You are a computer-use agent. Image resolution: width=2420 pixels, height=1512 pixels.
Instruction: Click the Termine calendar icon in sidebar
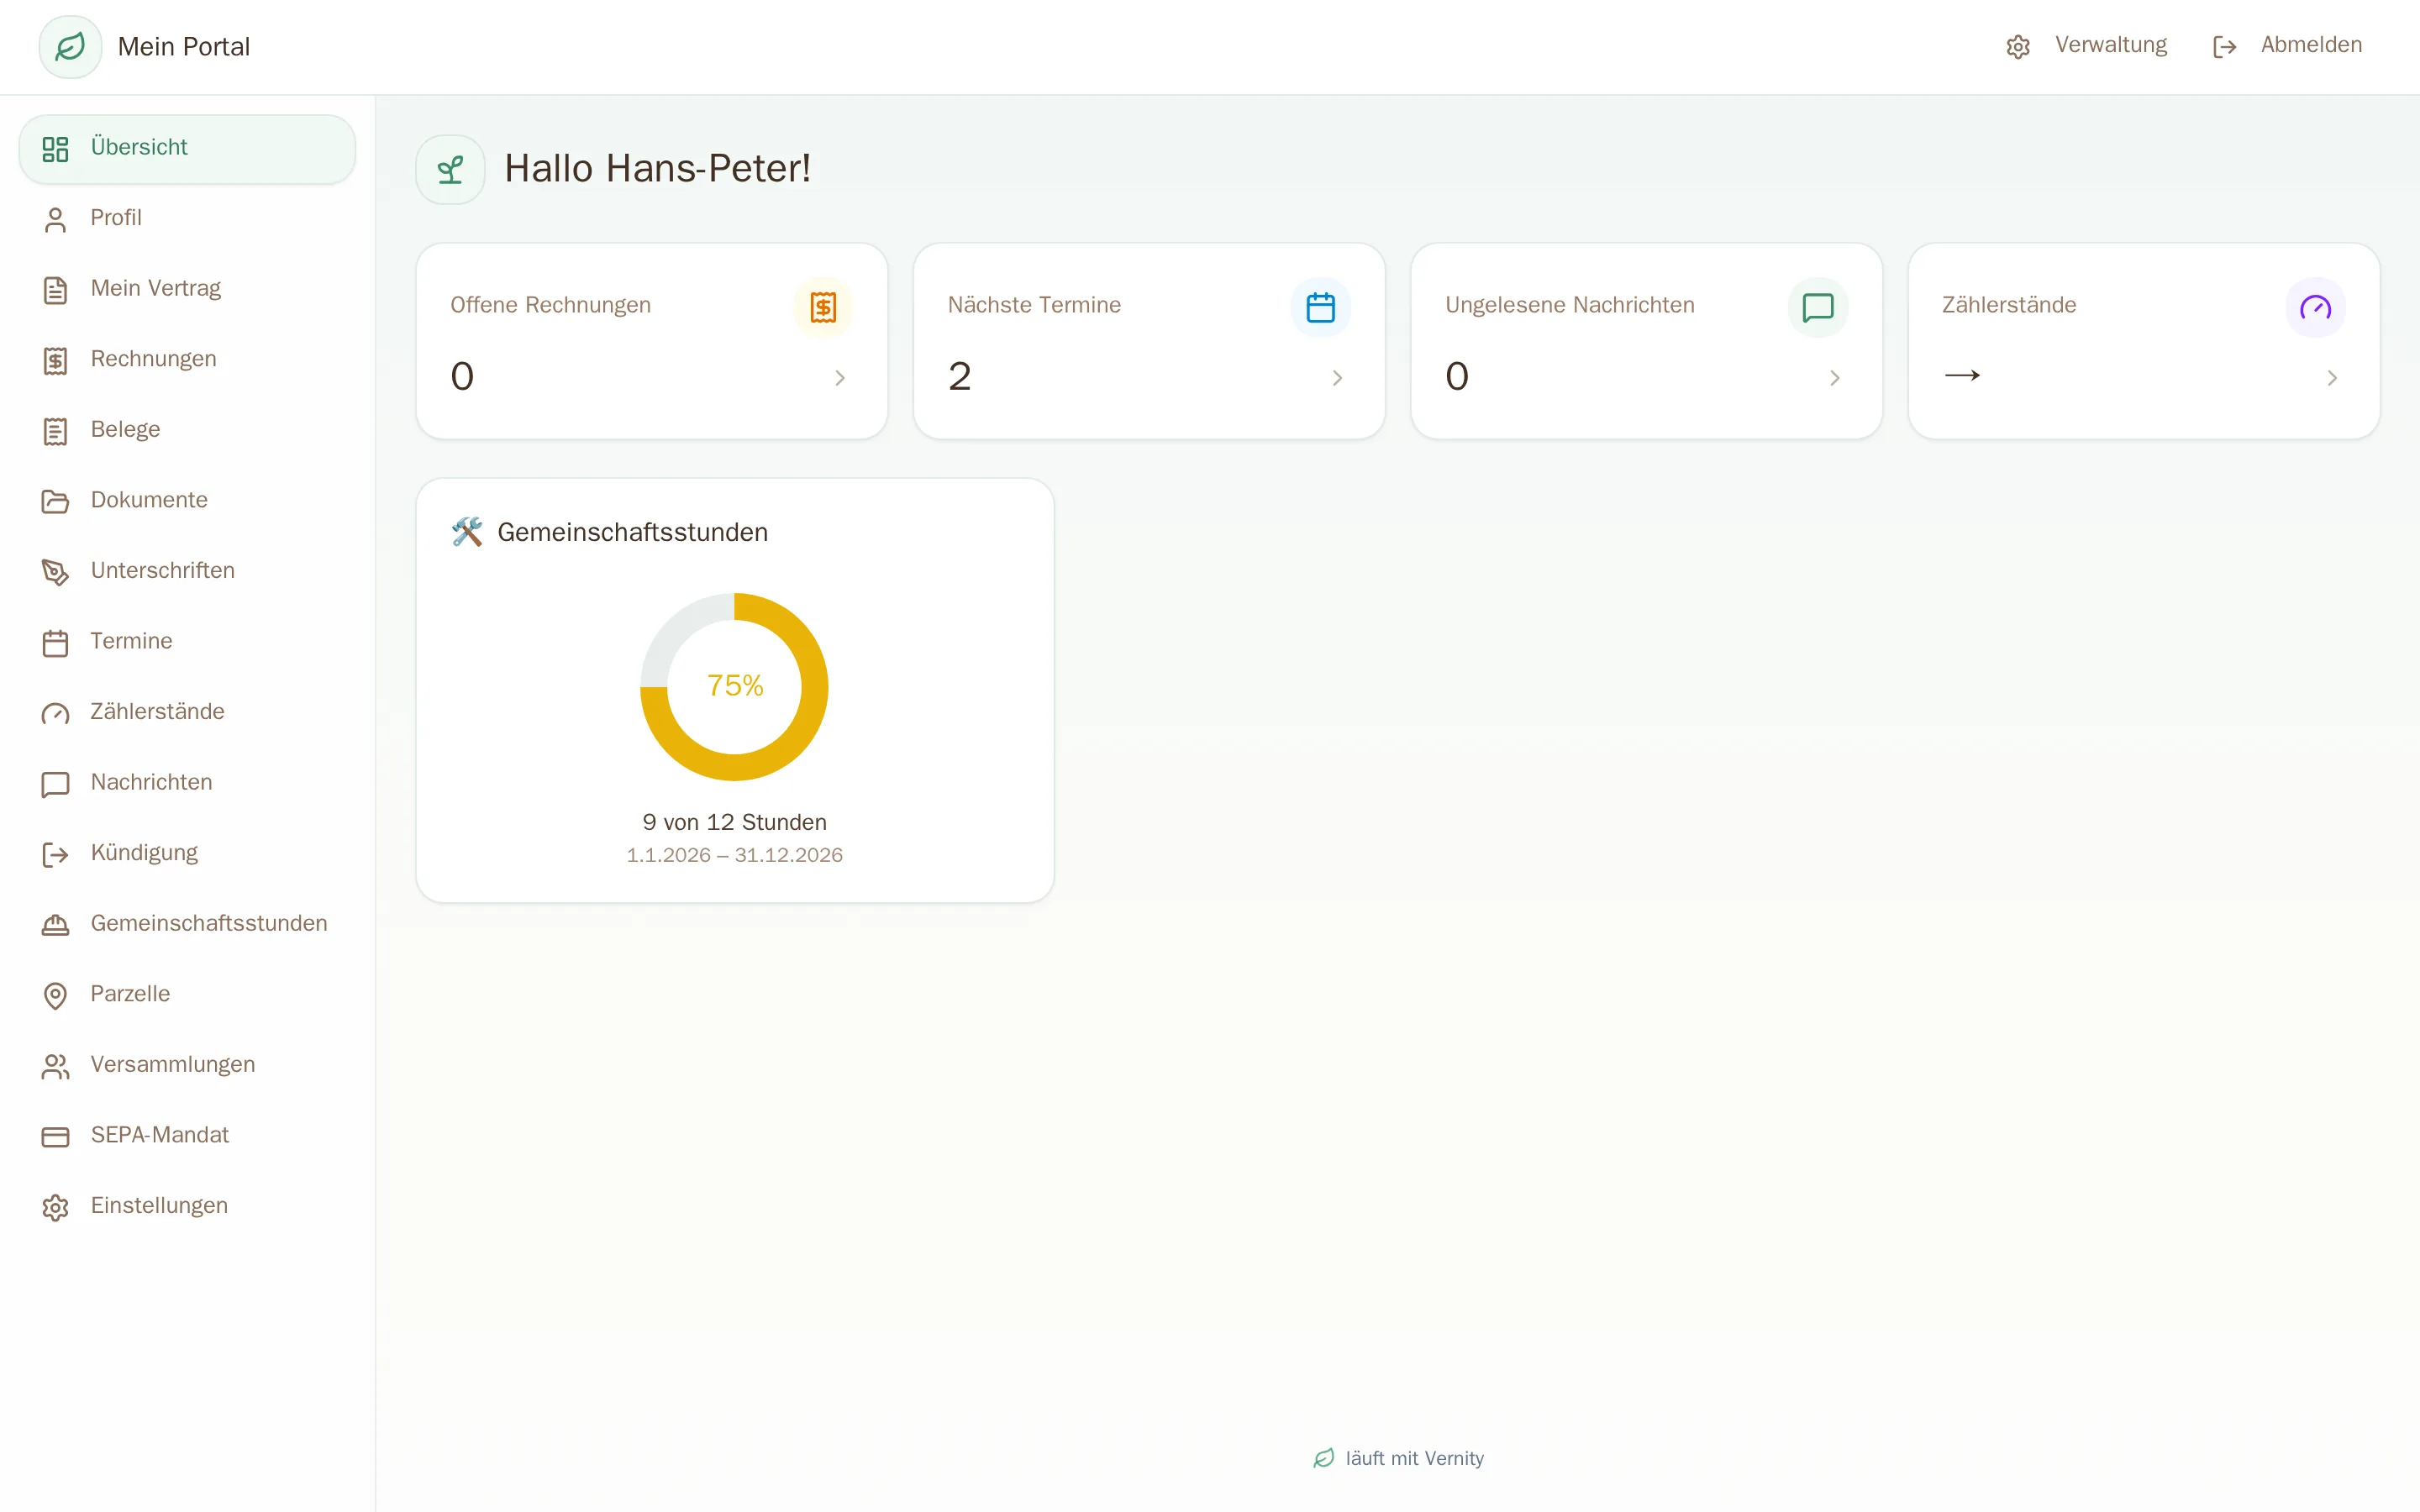click(55, 643)
